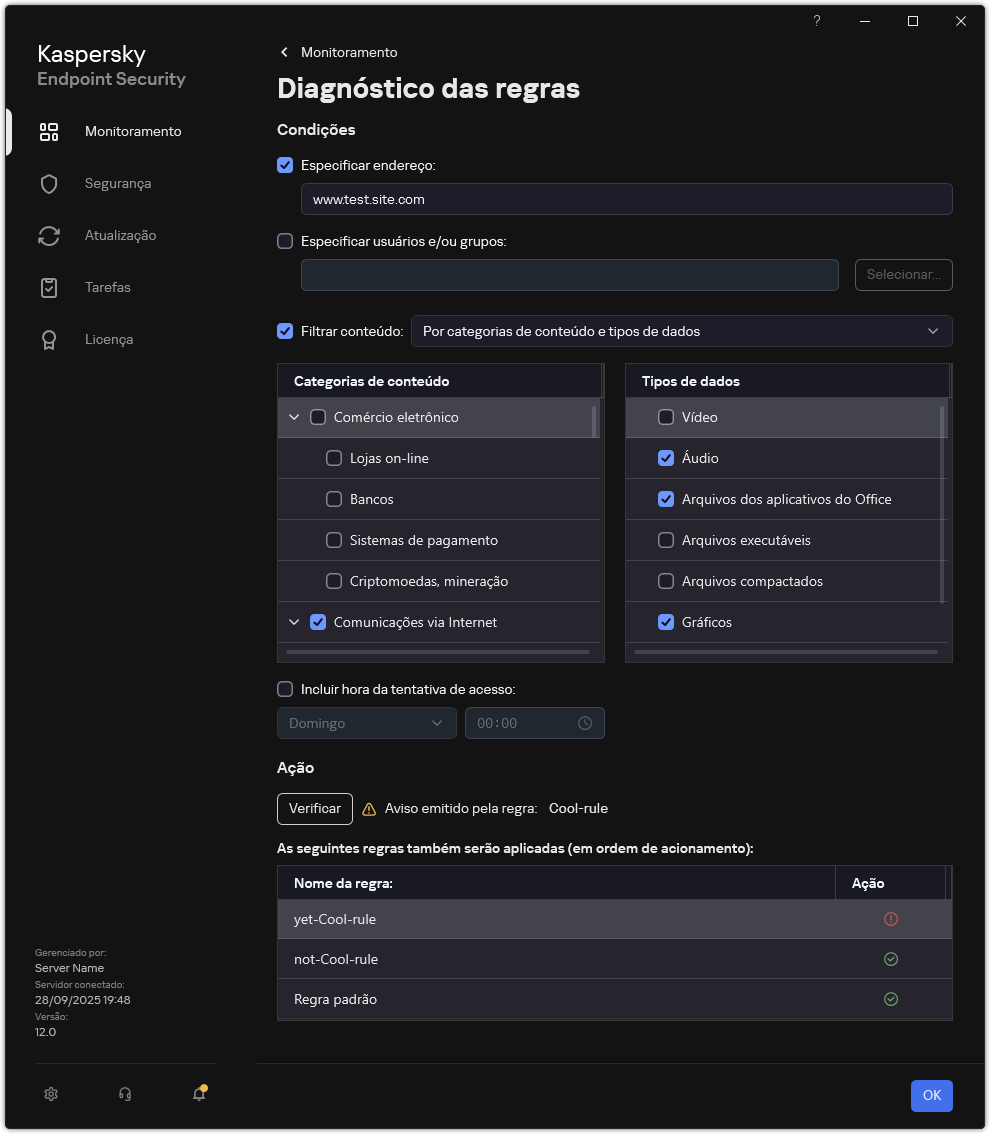Open help using the question mark
Screen dimensions: 990x1134
(816, 21)
